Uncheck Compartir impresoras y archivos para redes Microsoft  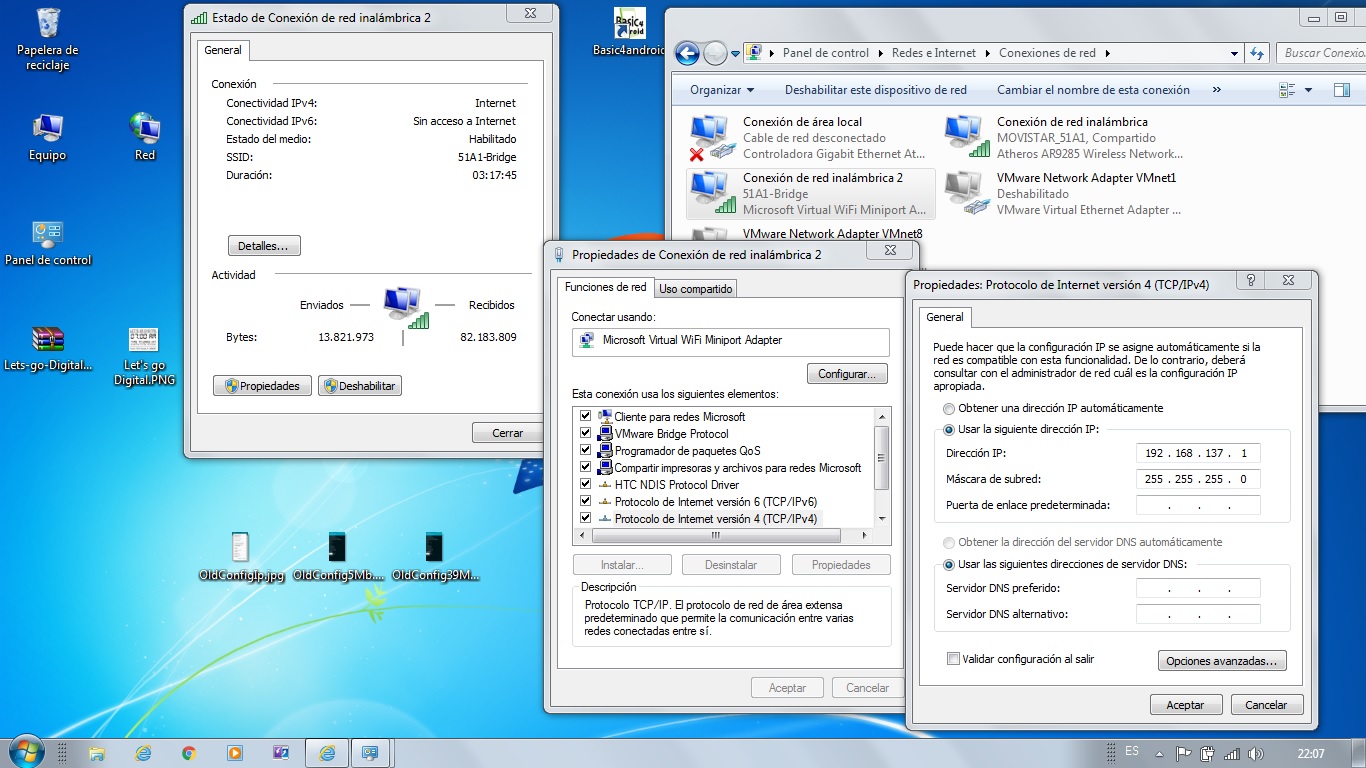click(586, 467)
